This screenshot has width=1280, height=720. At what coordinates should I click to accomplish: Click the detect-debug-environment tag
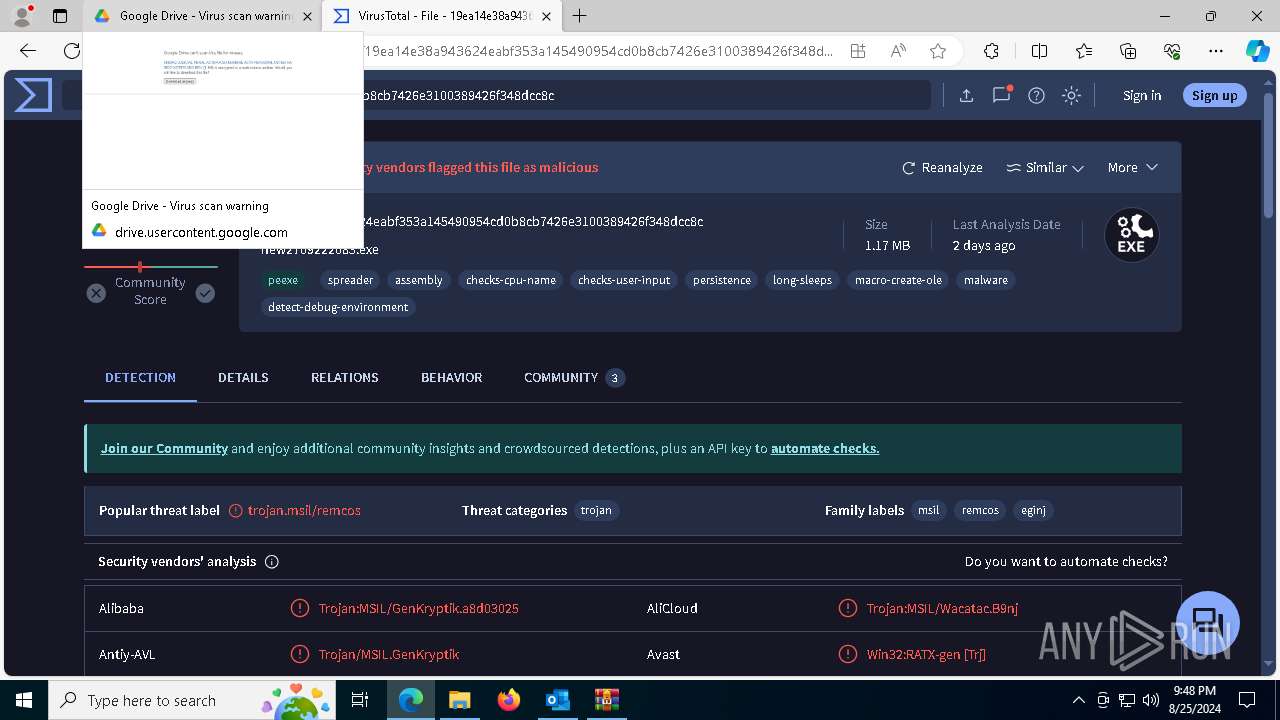click(338, 307)
